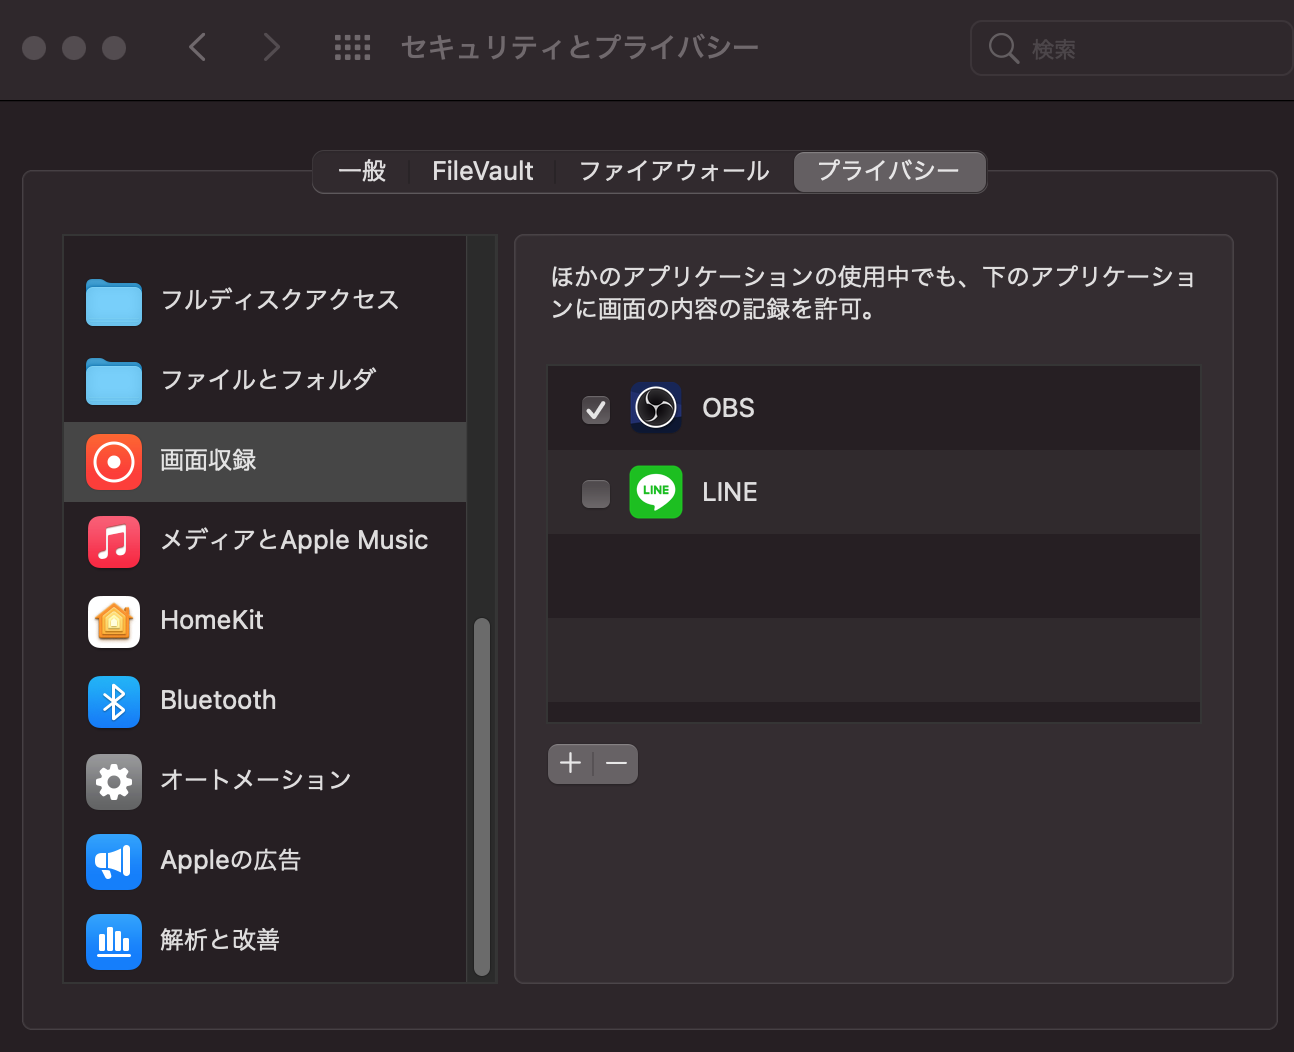Select Appleの広告 in the list
Screen dimensions: 1294x1052
point(231,860)
